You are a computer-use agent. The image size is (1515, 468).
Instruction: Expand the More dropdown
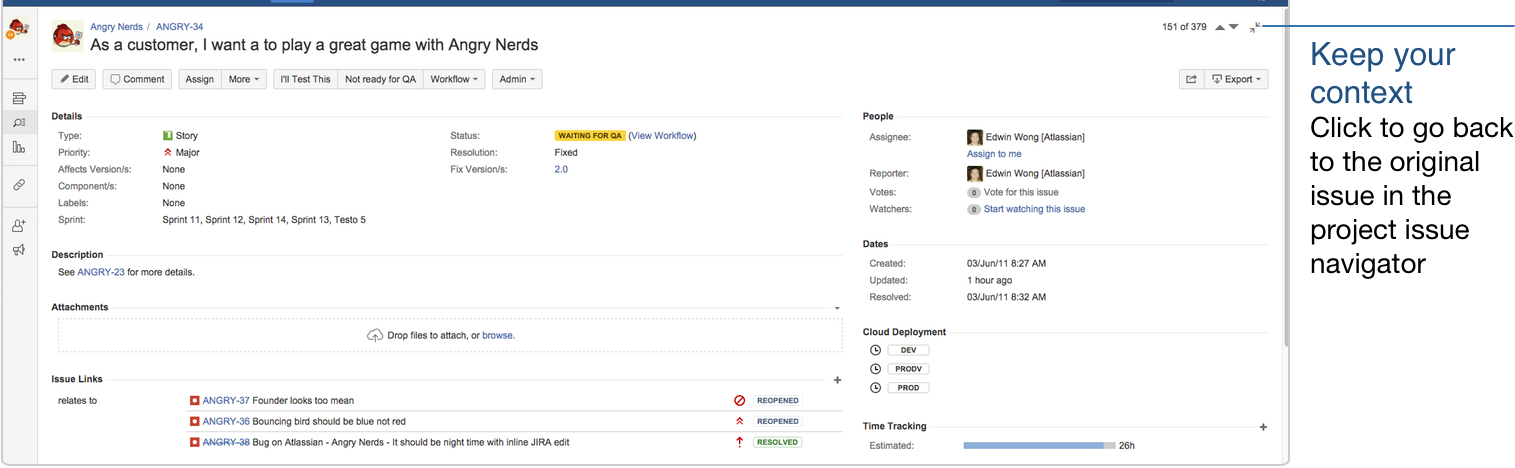click(244, 79)
